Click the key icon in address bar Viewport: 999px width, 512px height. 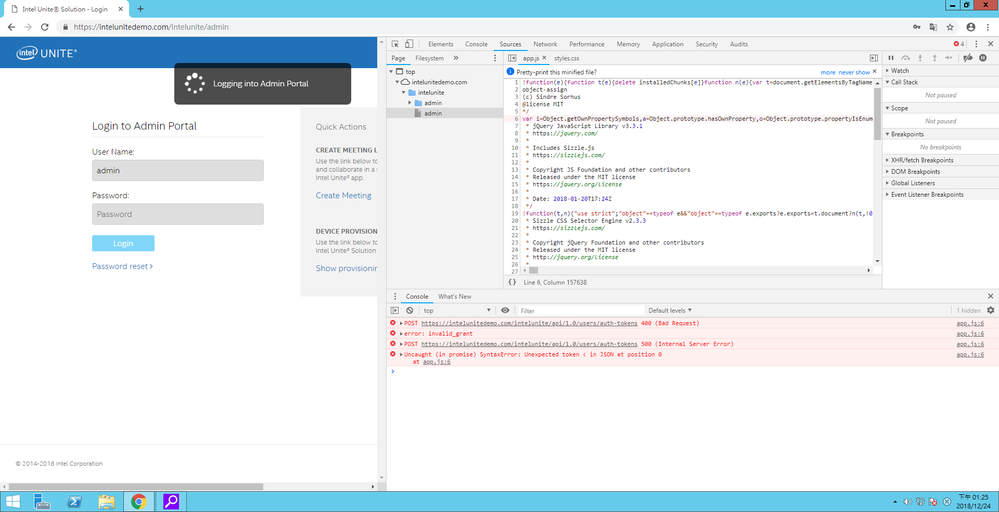tap(916, 27)
